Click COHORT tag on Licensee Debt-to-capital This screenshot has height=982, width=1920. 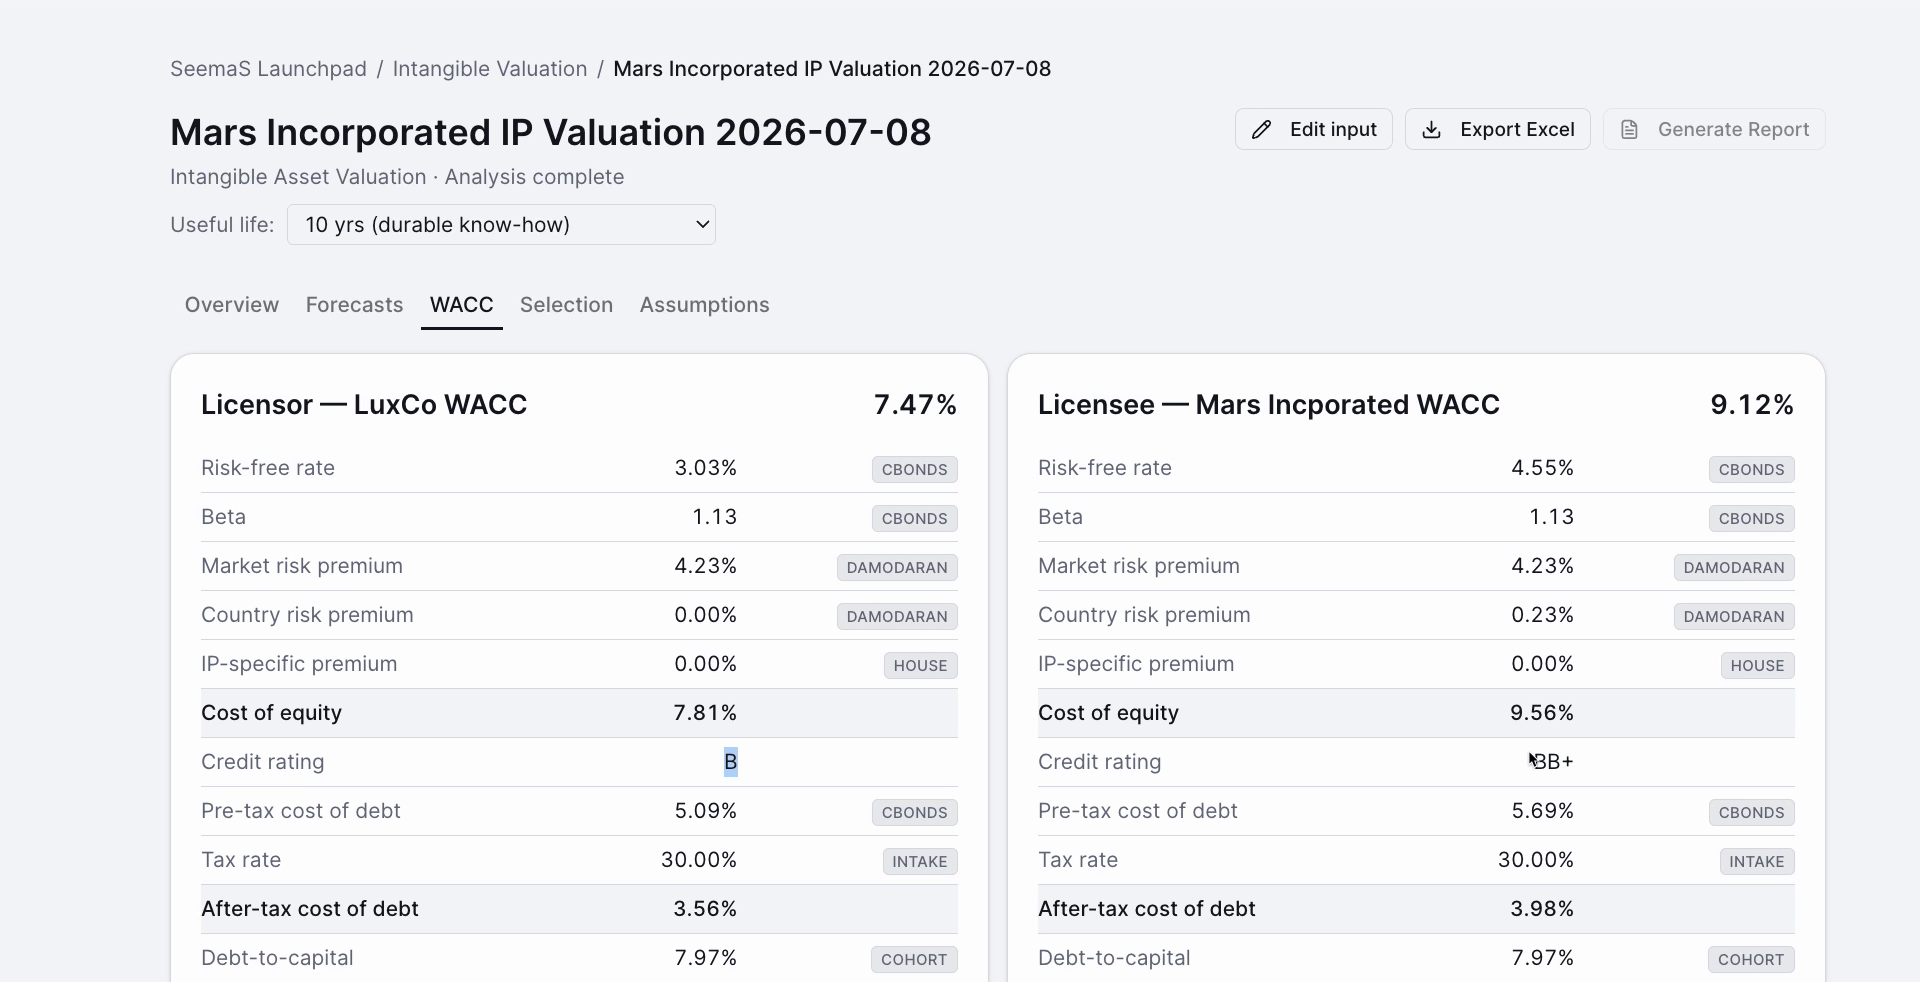[1751, 960]
